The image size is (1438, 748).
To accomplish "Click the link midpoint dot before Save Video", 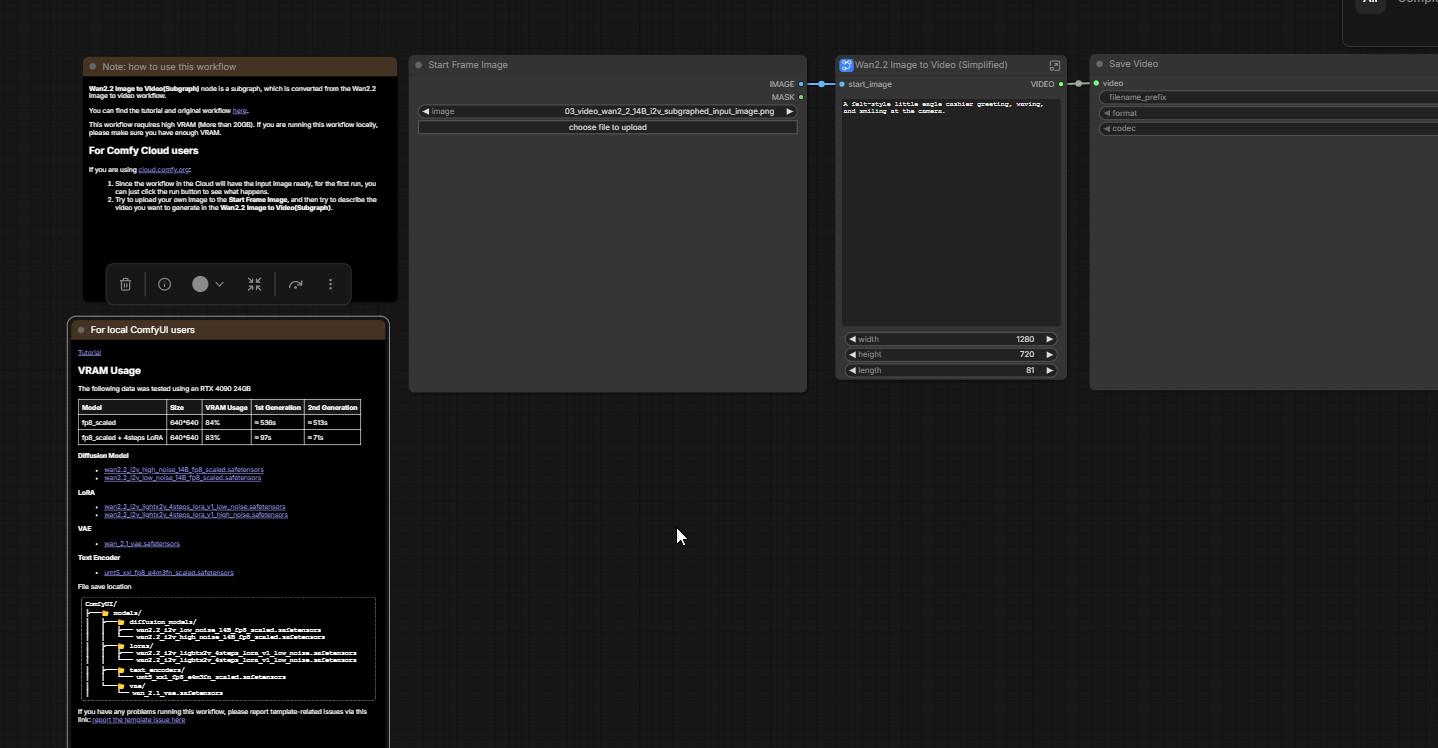I will tap(1078, 84).
